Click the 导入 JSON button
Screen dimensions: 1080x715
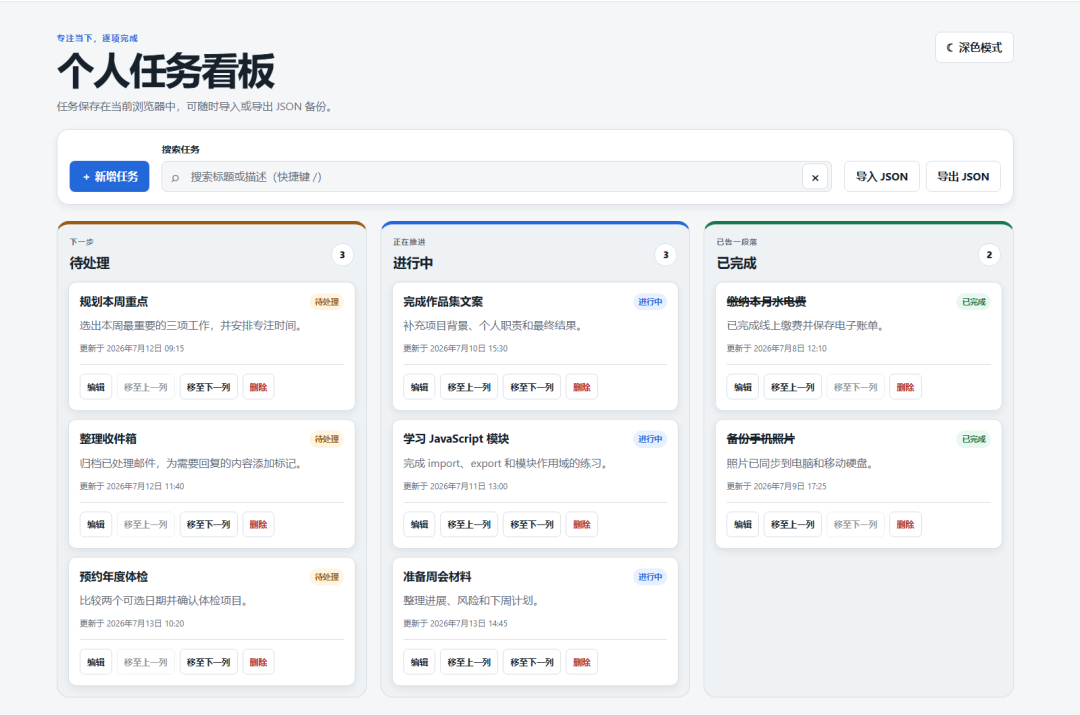882,176
